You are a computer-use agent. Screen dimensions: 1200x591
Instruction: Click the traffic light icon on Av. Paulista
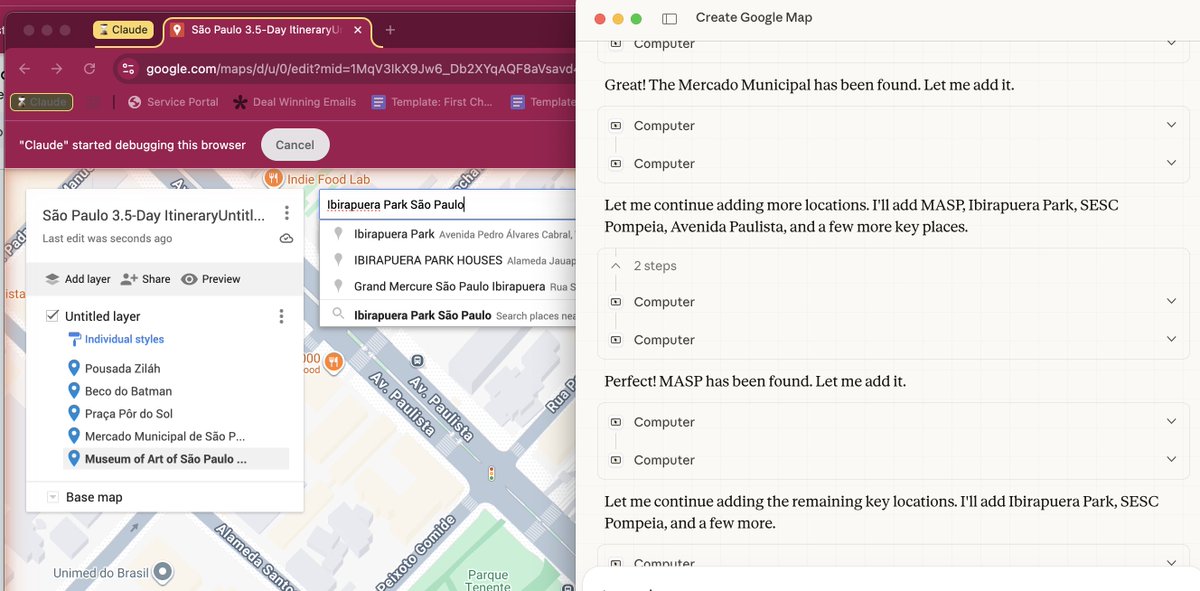point(491,473)
